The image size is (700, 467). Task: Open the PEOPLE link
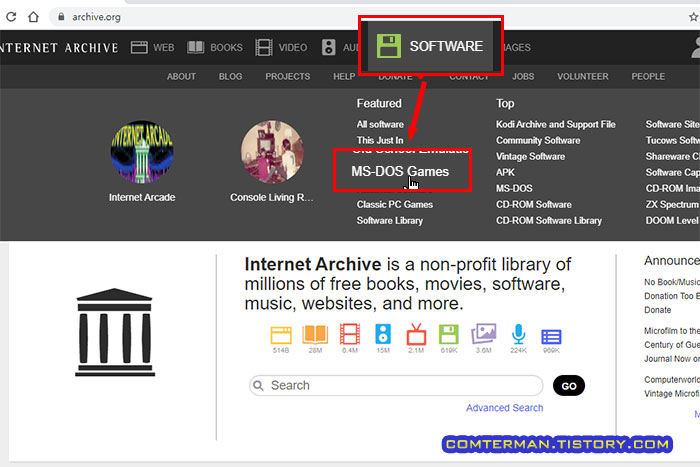pyautogui.click(x=648, y=76)
